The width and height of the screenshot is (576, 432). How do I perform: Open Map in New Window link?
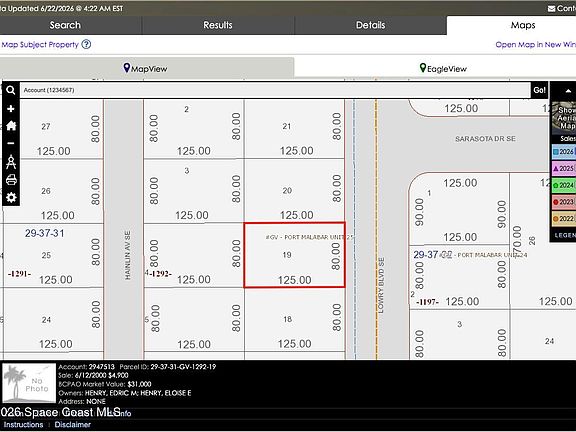point(536,44)
